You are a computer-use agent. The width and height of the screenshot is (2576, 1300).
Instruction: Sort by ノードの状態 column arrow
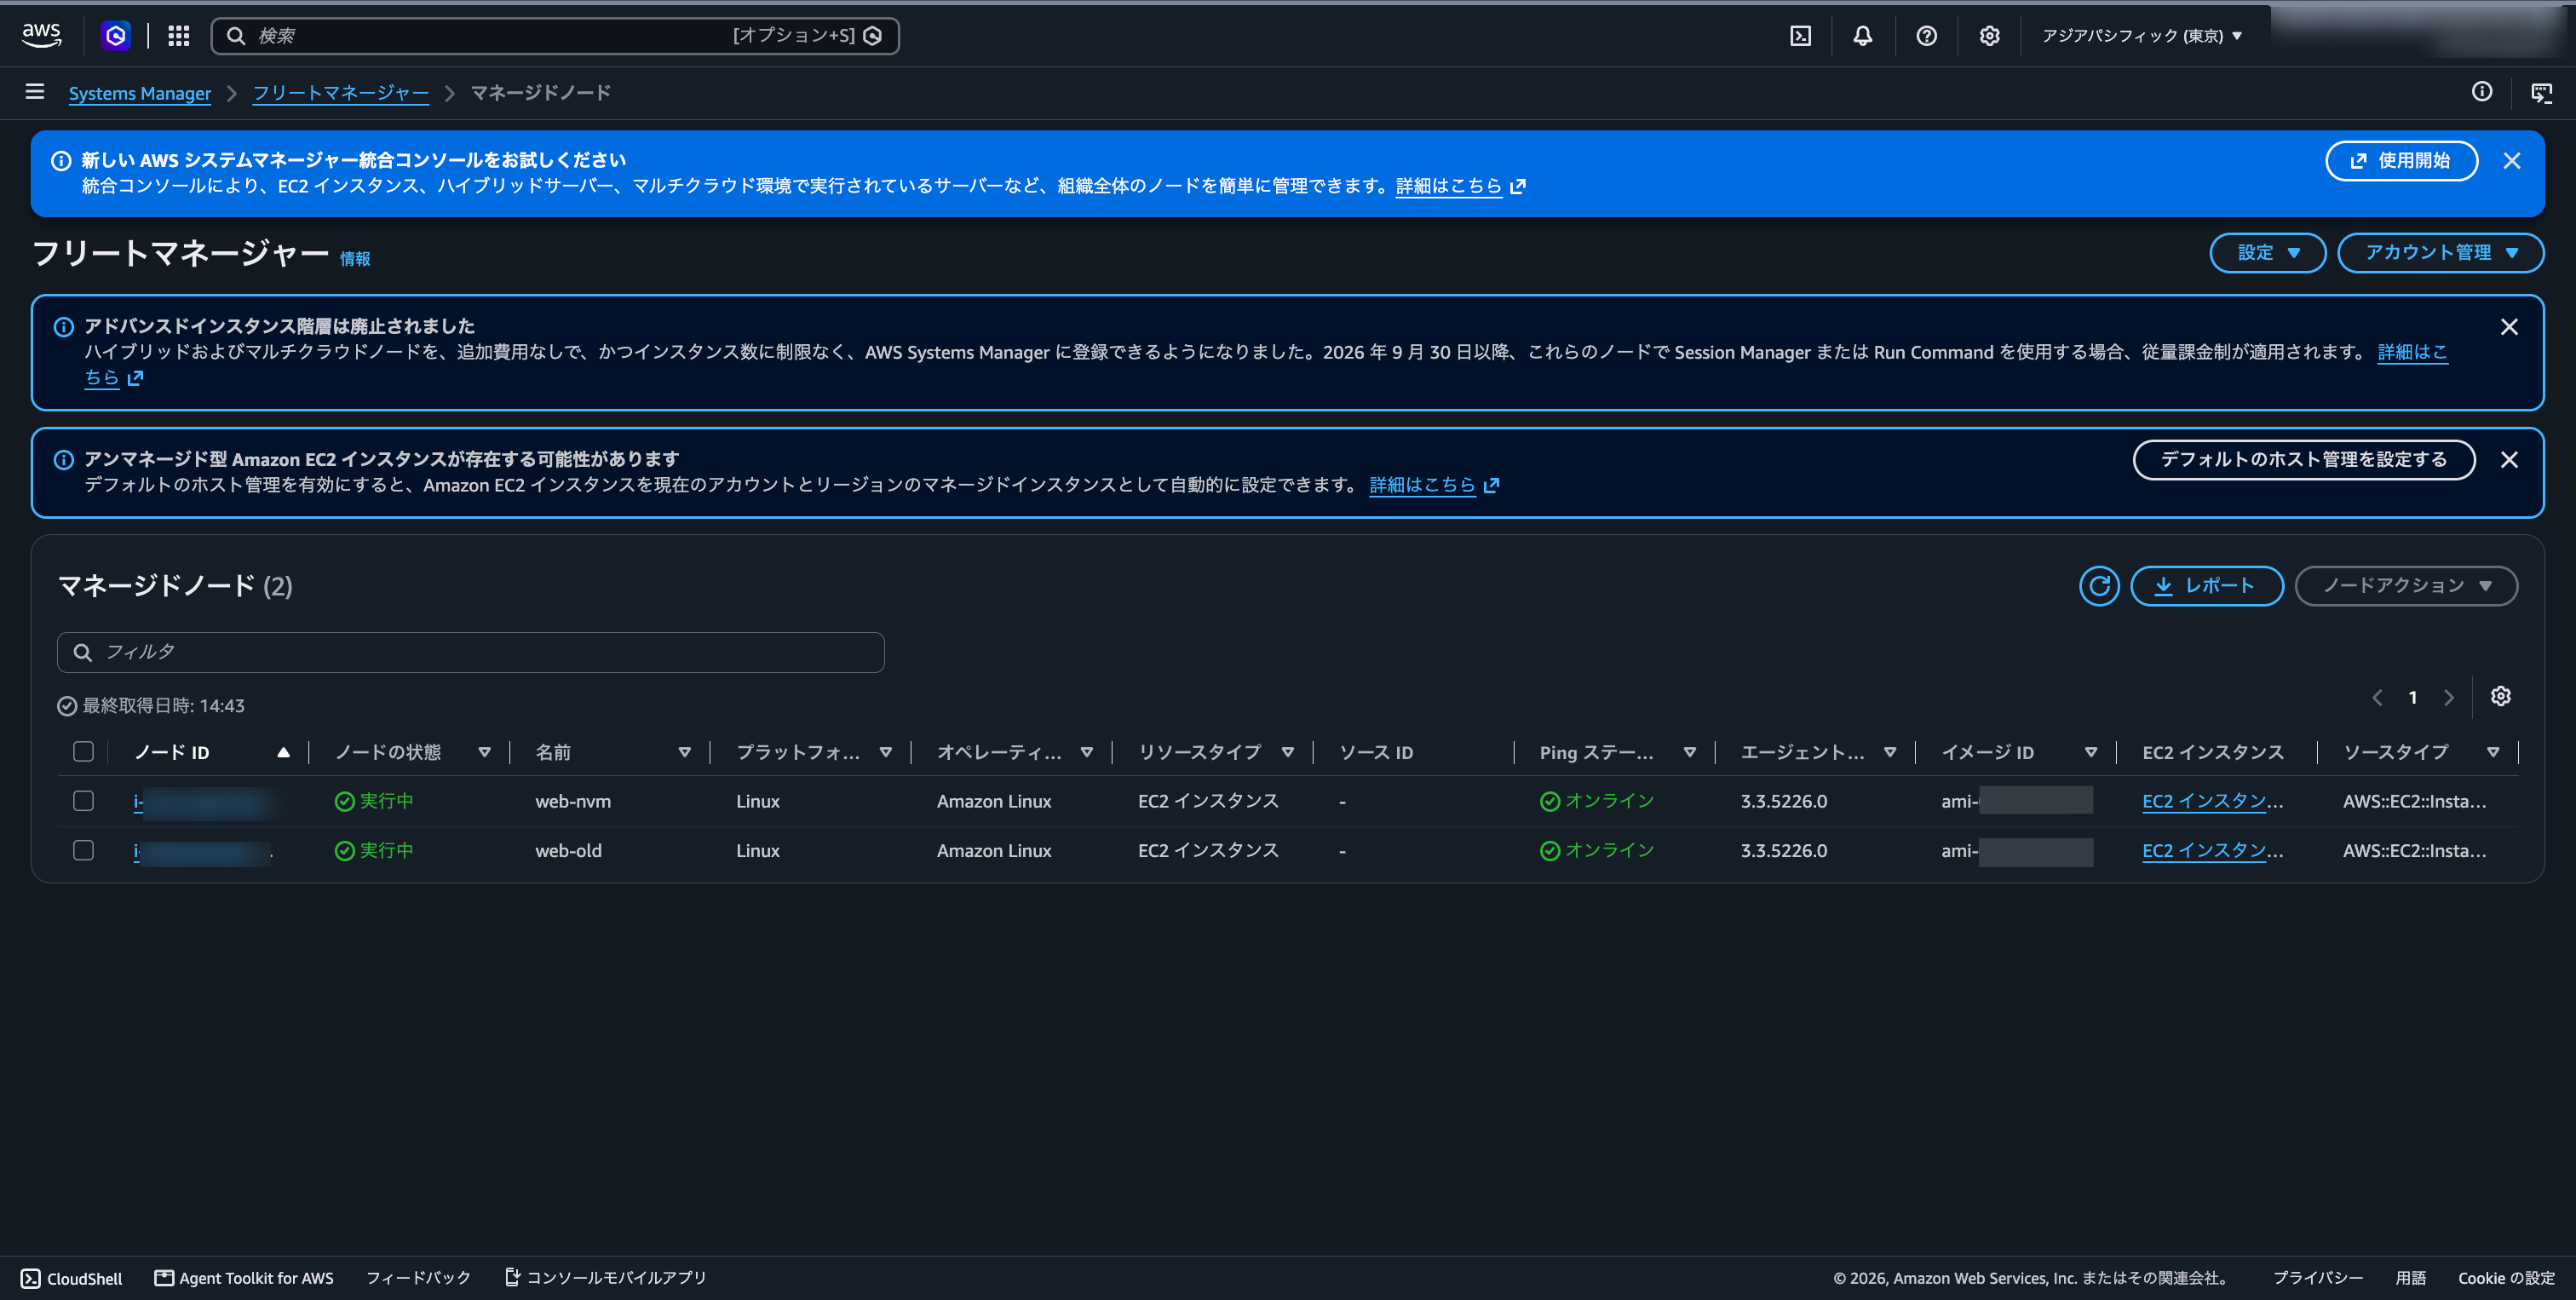[x=484, y=752]
